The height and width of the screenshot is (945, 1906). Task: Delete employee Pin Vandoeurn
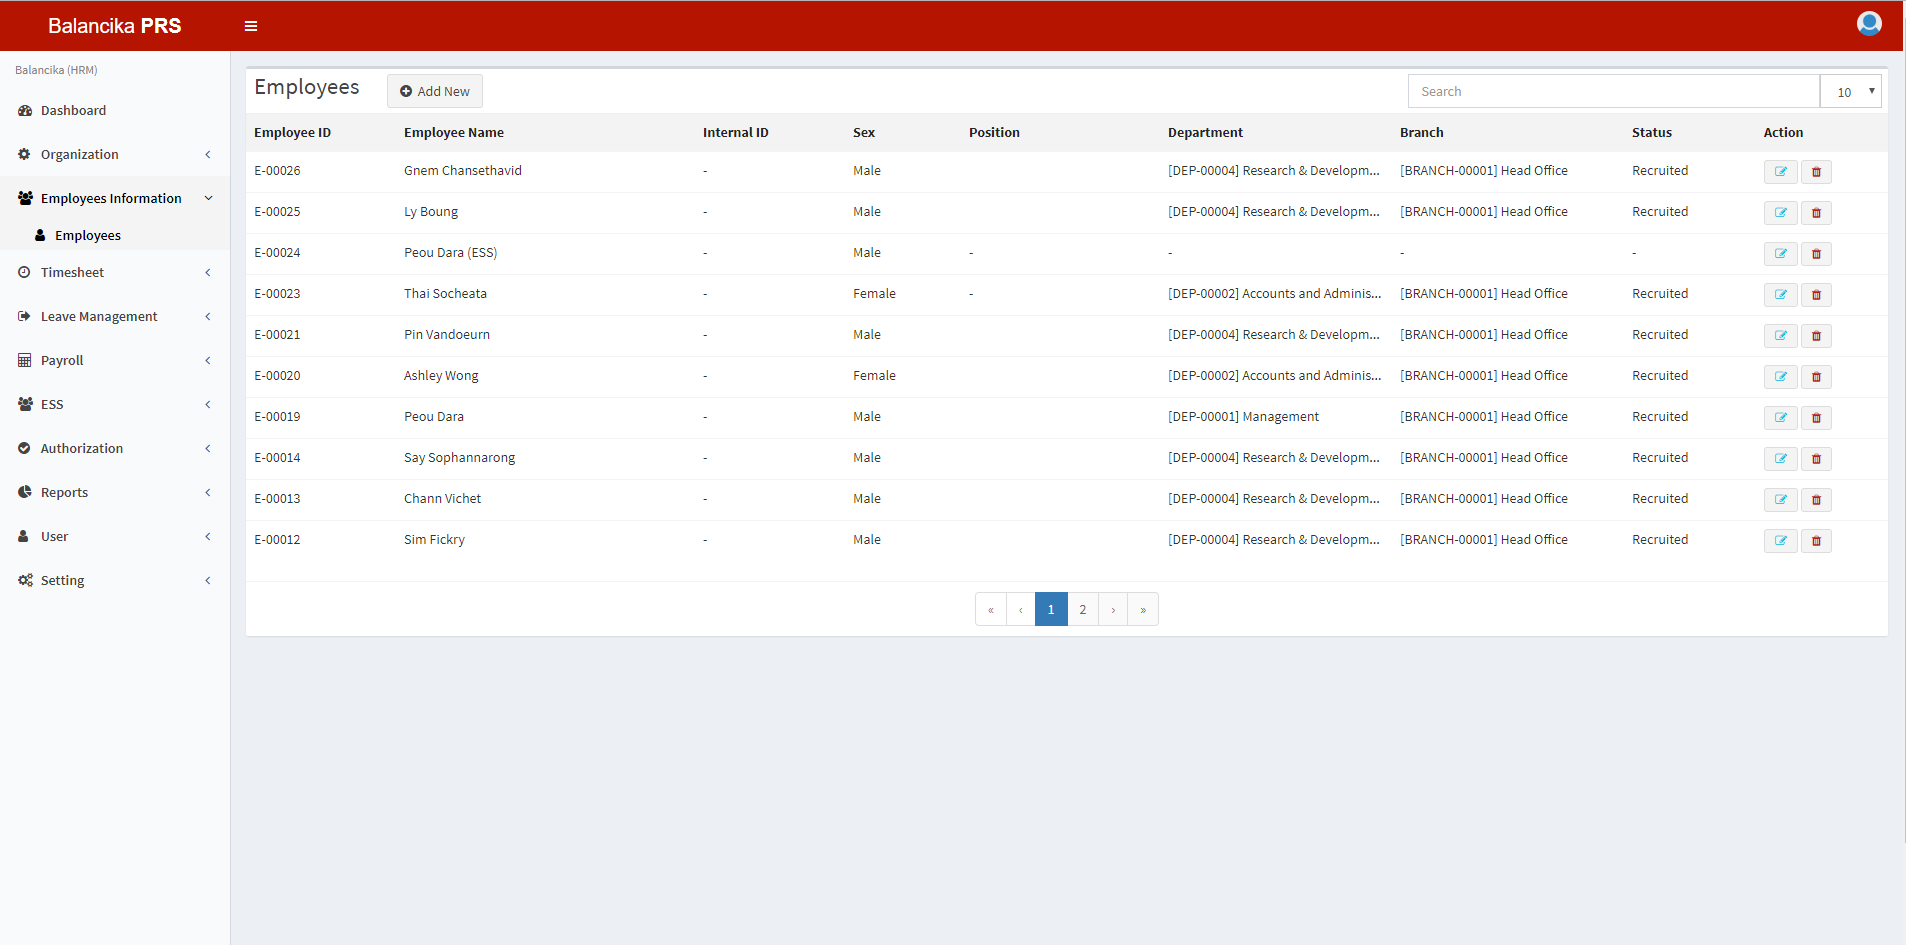1816,336
